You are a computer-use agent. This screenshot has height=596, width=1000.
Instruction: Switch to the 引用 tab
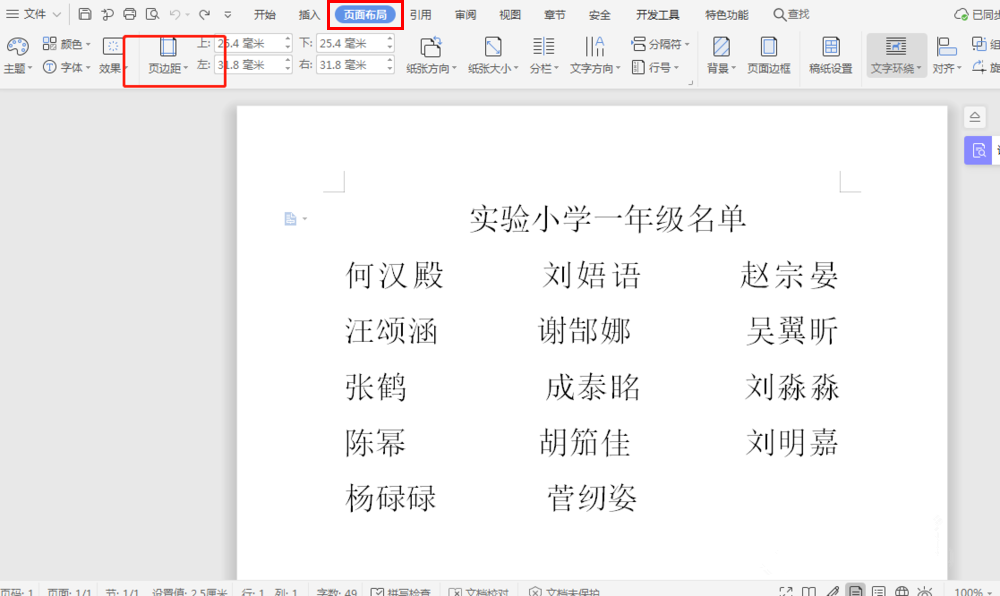coord(420,15)
